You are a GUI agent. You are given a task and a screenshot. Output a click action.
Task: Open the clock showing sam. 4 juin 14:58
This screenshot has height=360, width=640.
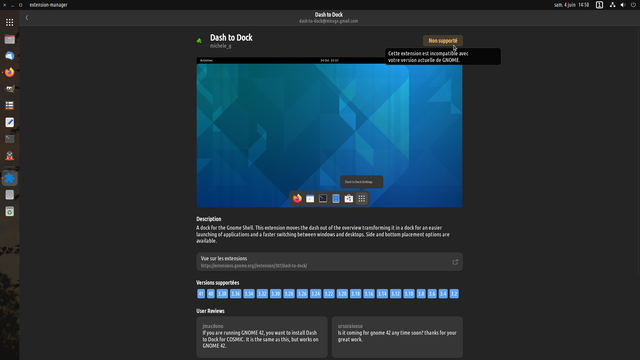571,5
